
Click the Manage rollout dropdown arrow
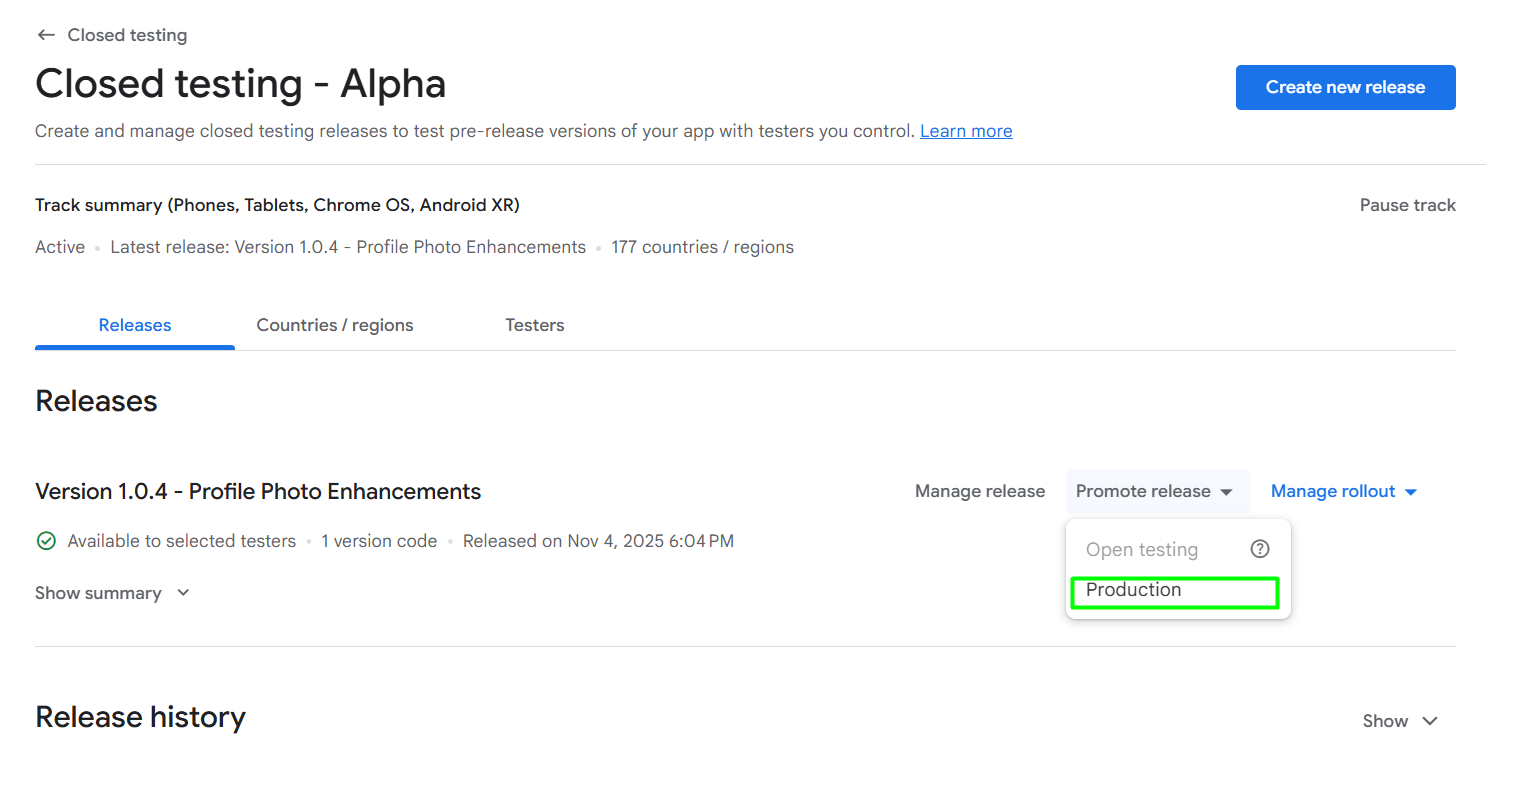pyautogui.click(x=1411, y=491)
